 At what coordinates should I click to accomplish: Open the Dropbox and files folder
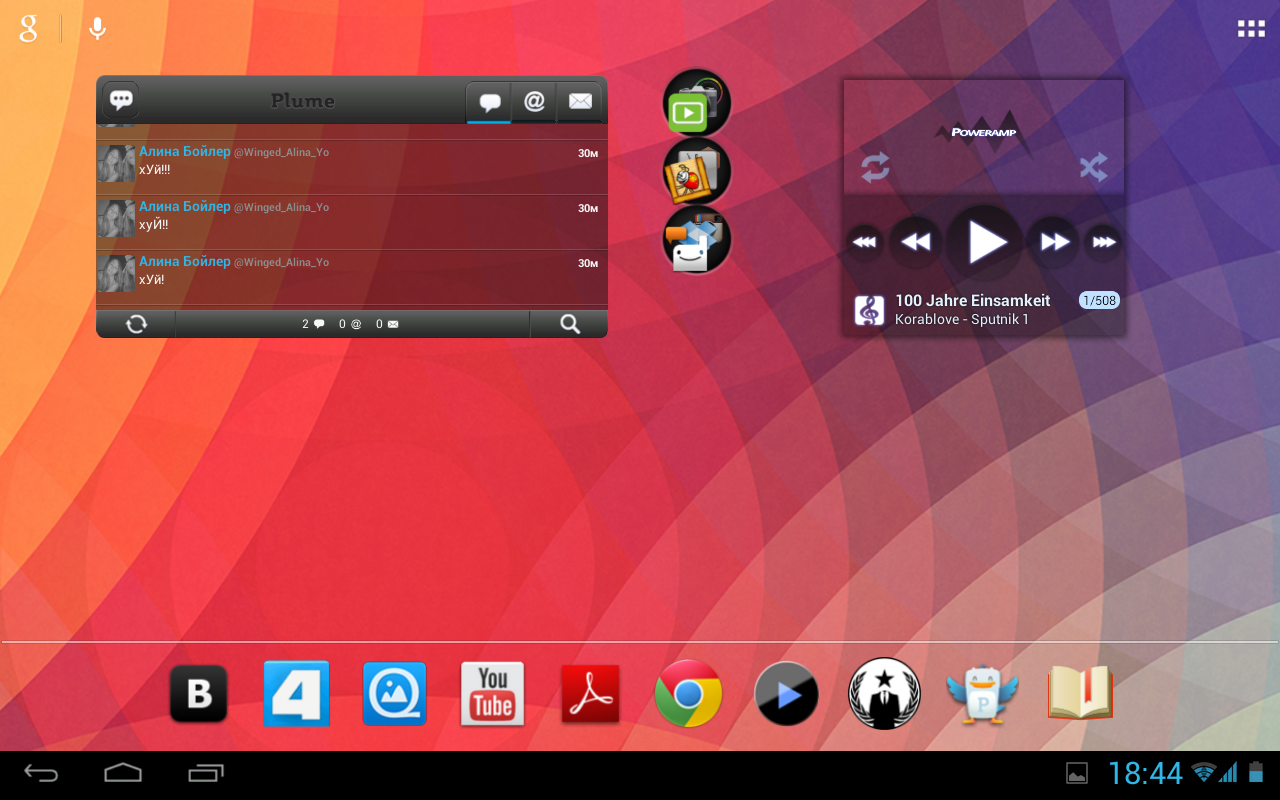[x=697, y=240]
